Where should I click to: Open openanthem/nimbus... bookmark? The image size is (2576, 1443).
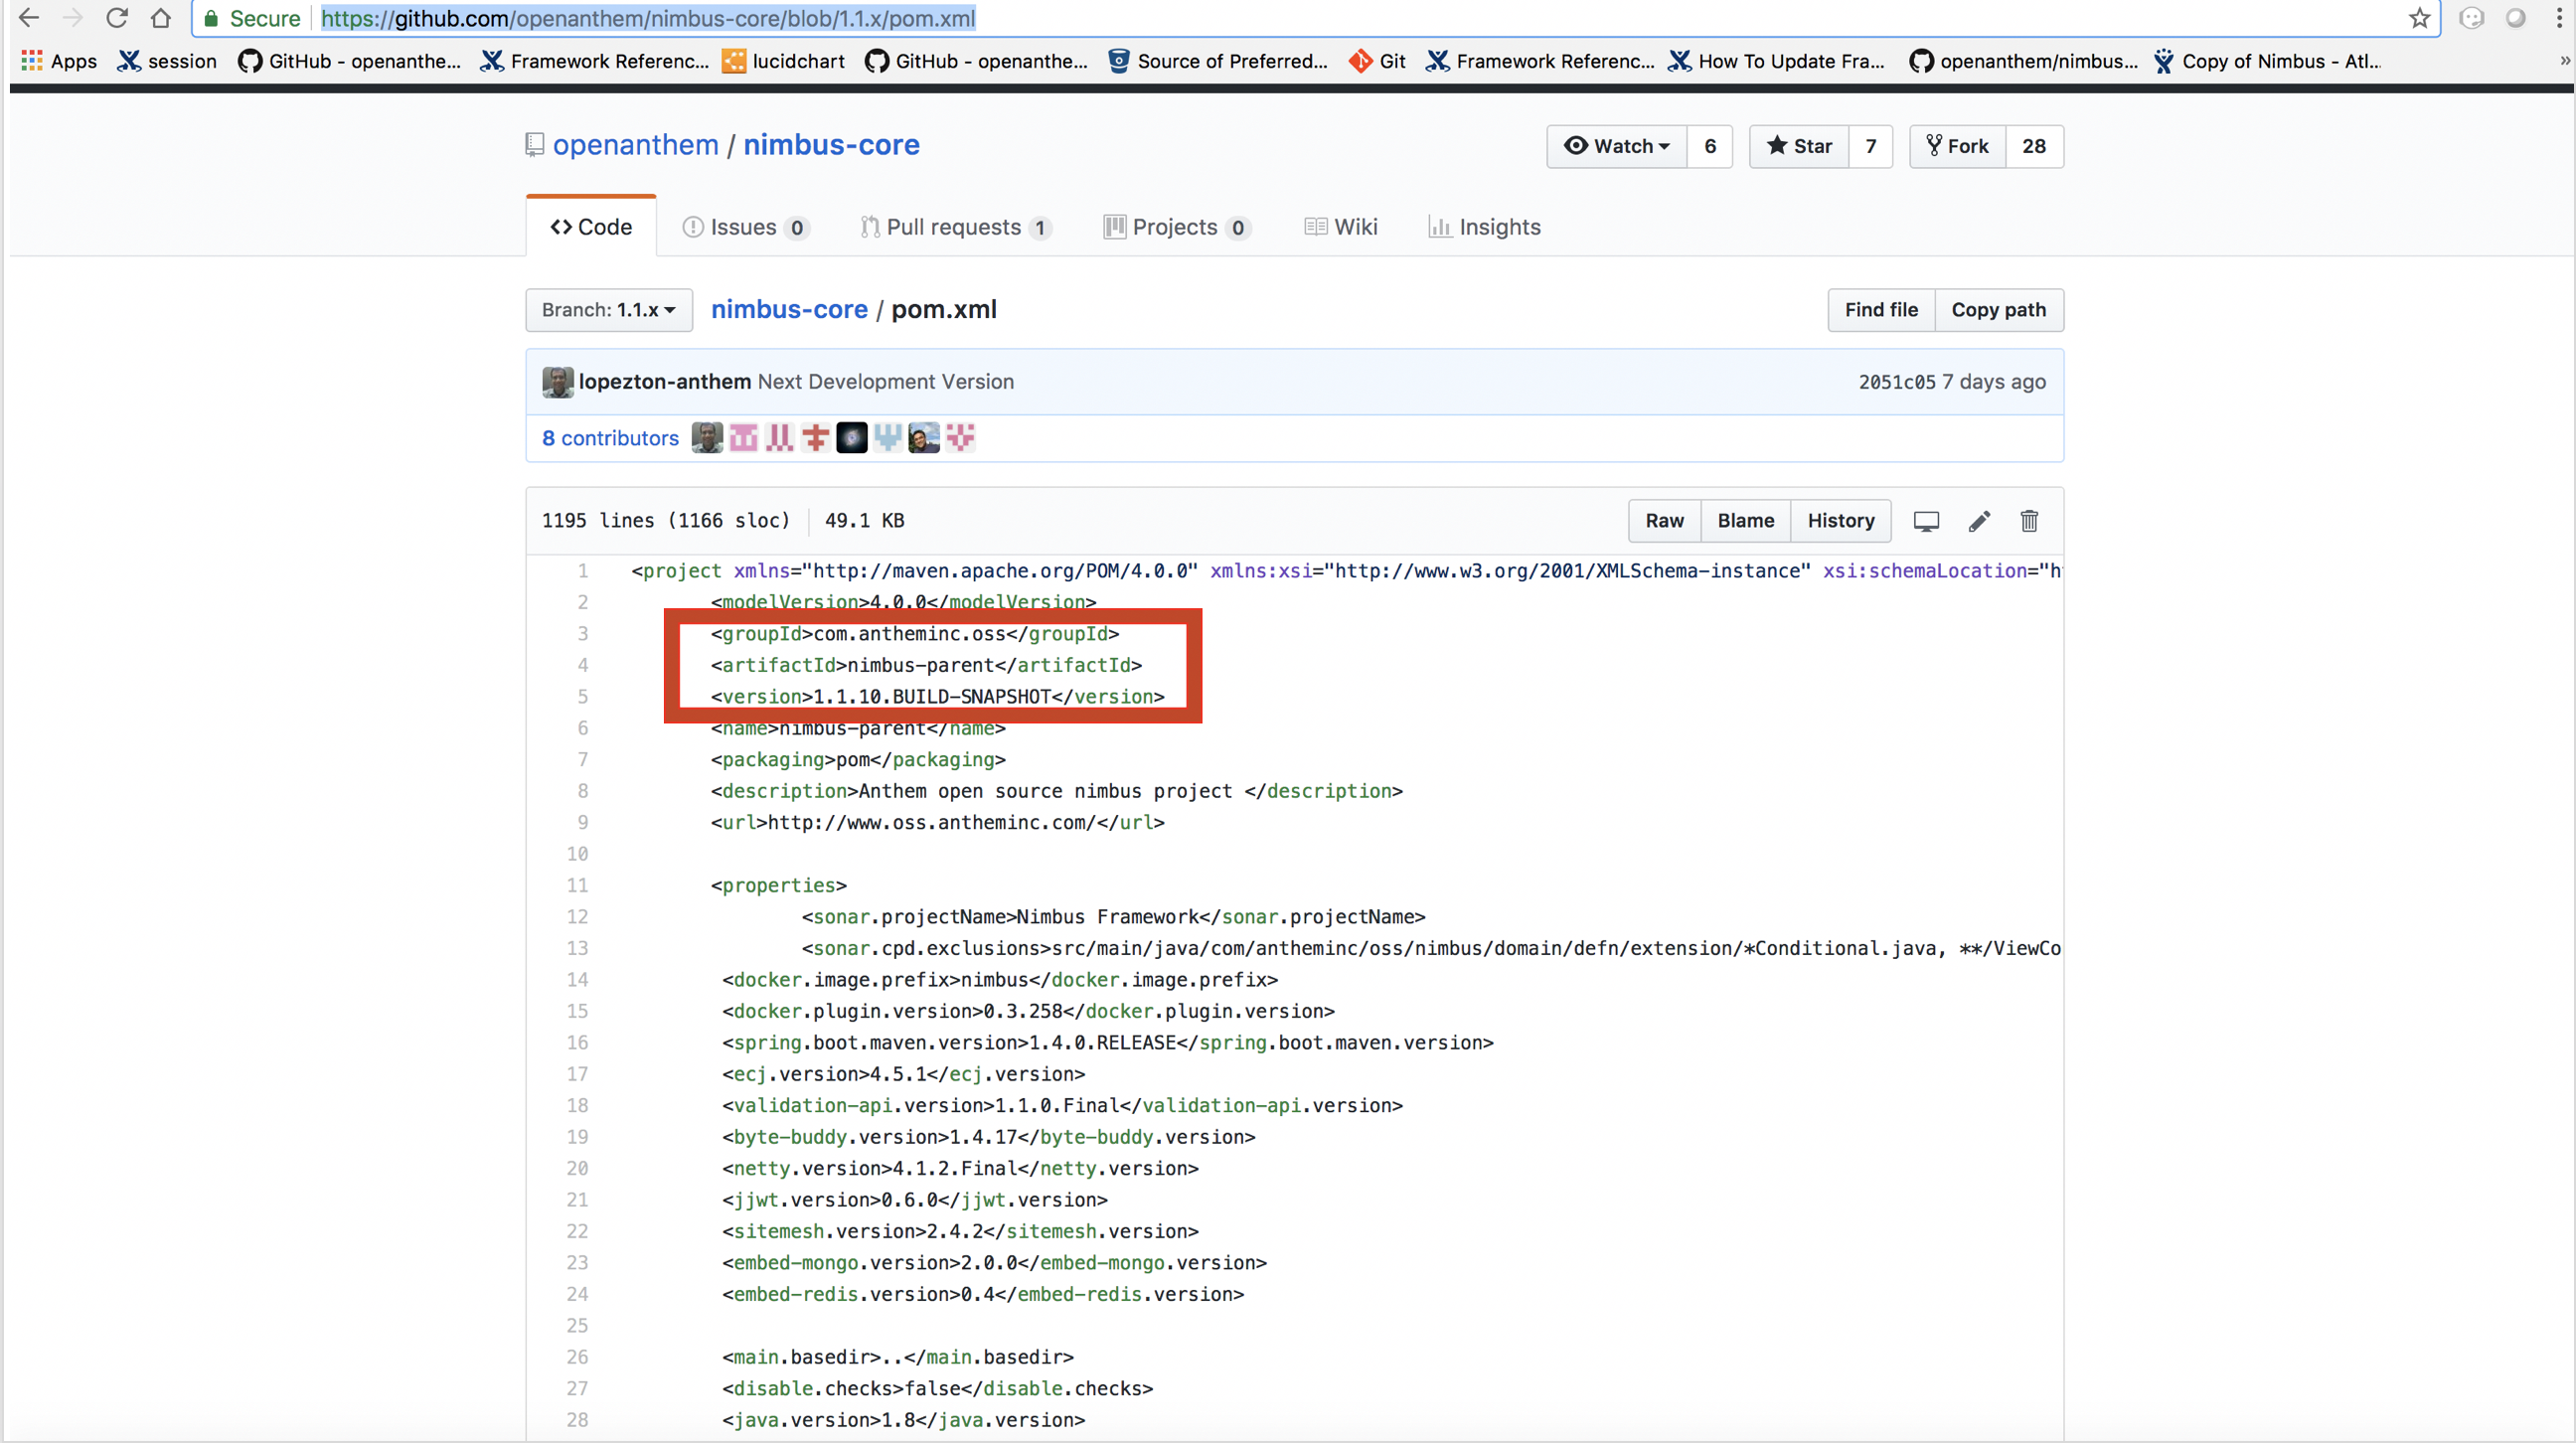point(2024,61)
